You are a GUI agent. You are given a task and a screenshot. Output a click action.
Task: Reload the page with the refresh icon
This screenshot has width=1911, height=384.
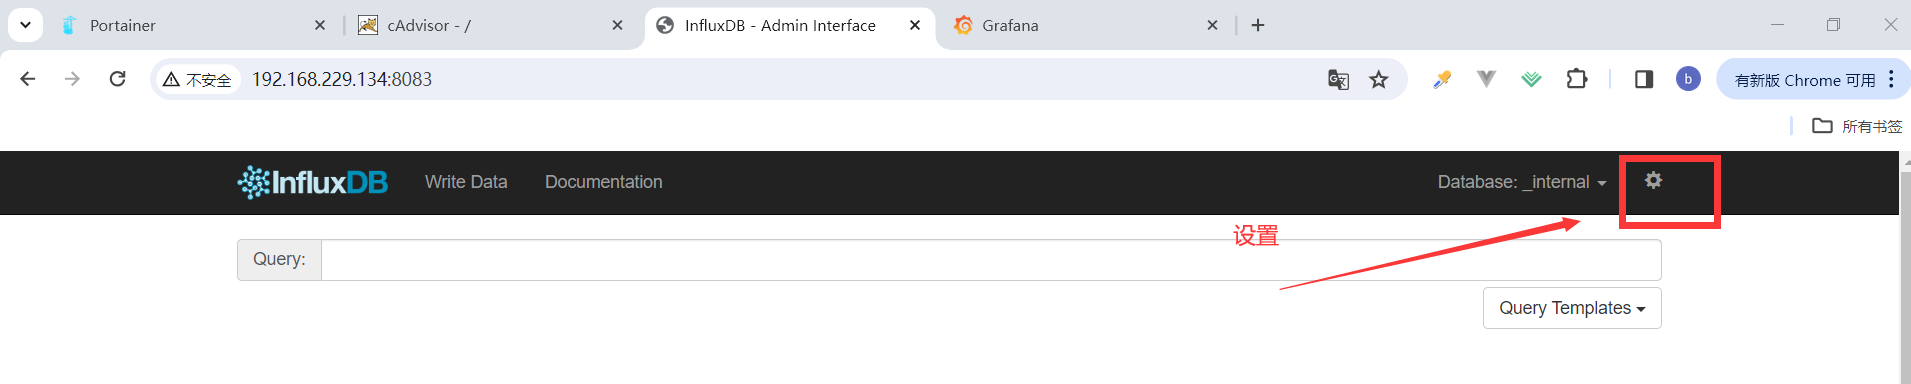pos(117,79)
